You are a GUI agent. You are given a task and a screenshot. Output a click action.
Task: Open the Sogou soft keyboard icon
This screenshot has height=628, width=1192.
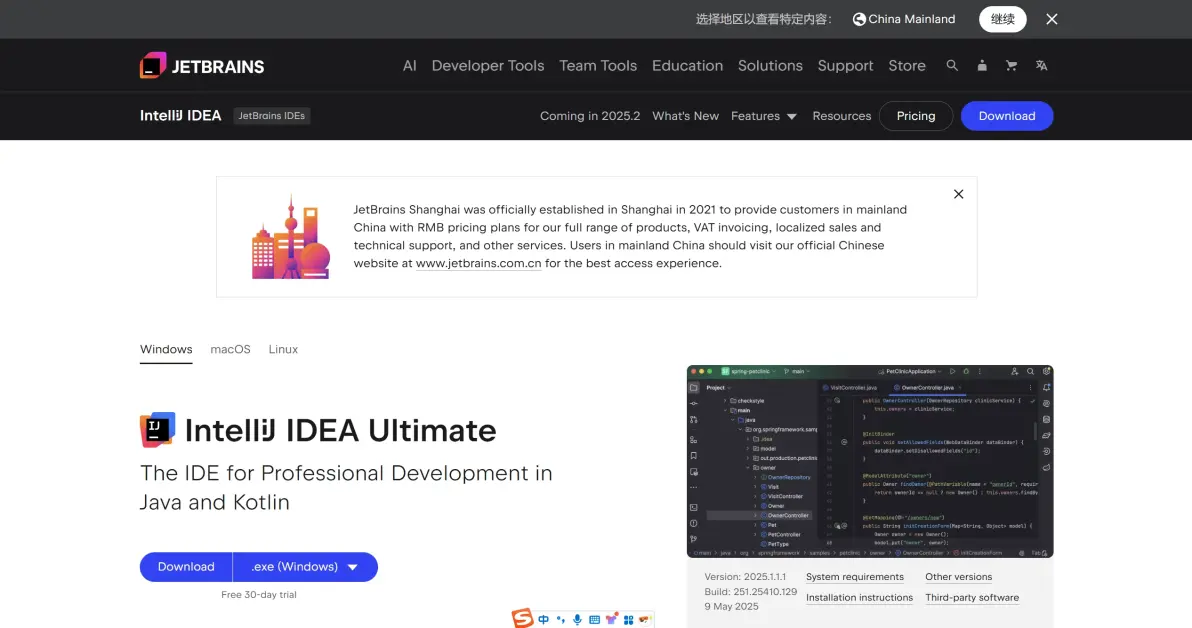[594, 620]
